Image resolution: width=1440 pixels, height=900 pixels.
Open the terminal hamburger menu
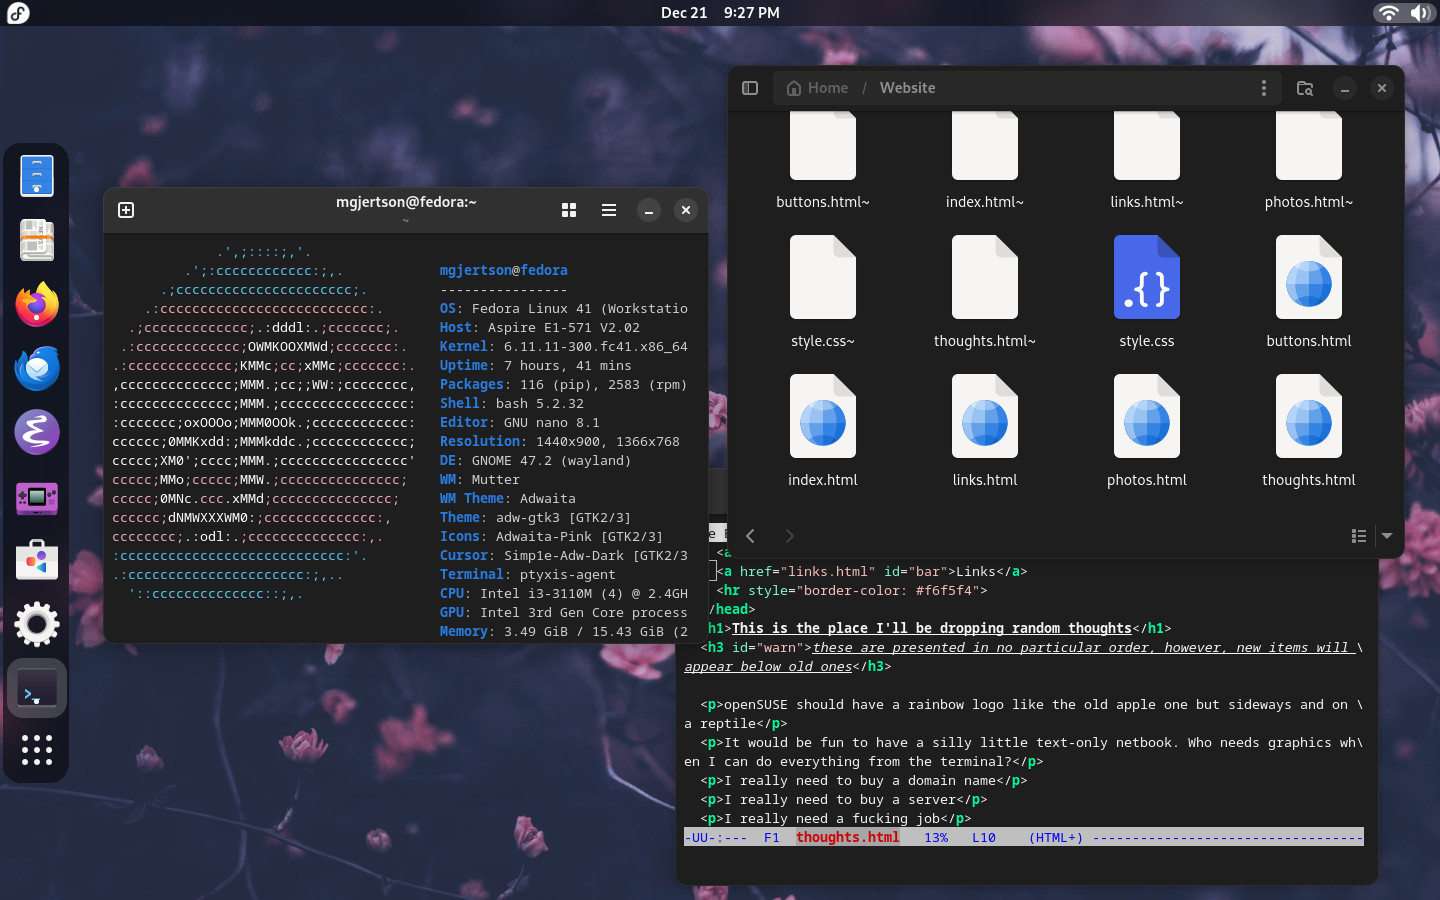pos(609,210)
